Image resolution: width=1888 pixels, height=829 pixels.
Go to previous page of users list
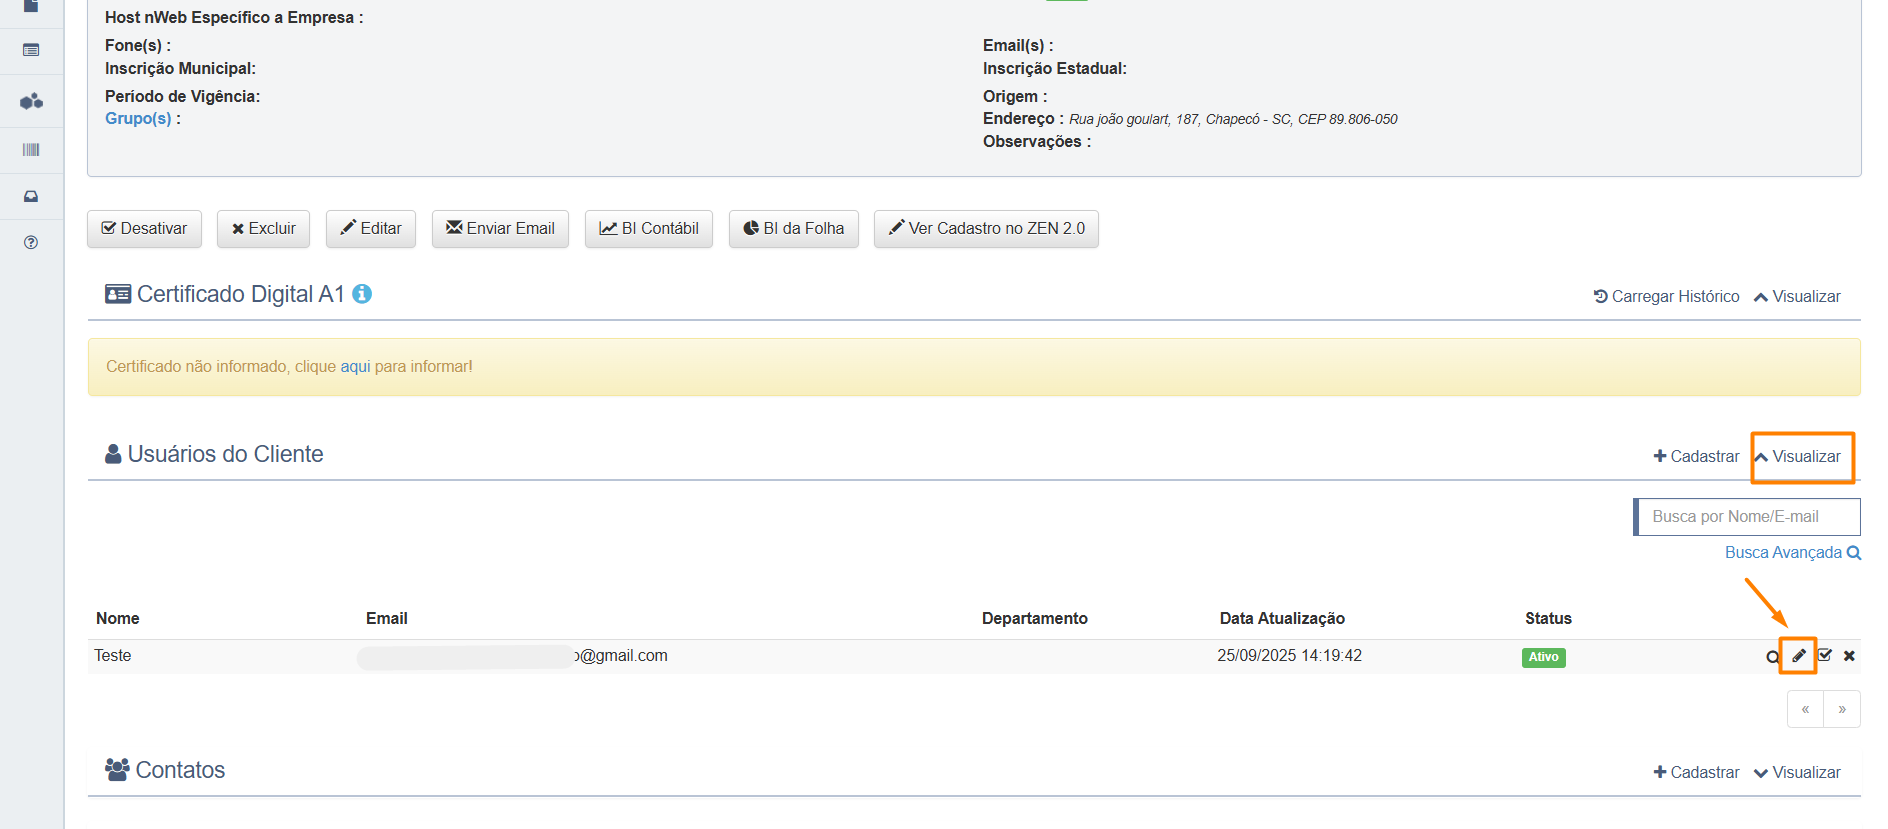click(x=1805, y=710)
